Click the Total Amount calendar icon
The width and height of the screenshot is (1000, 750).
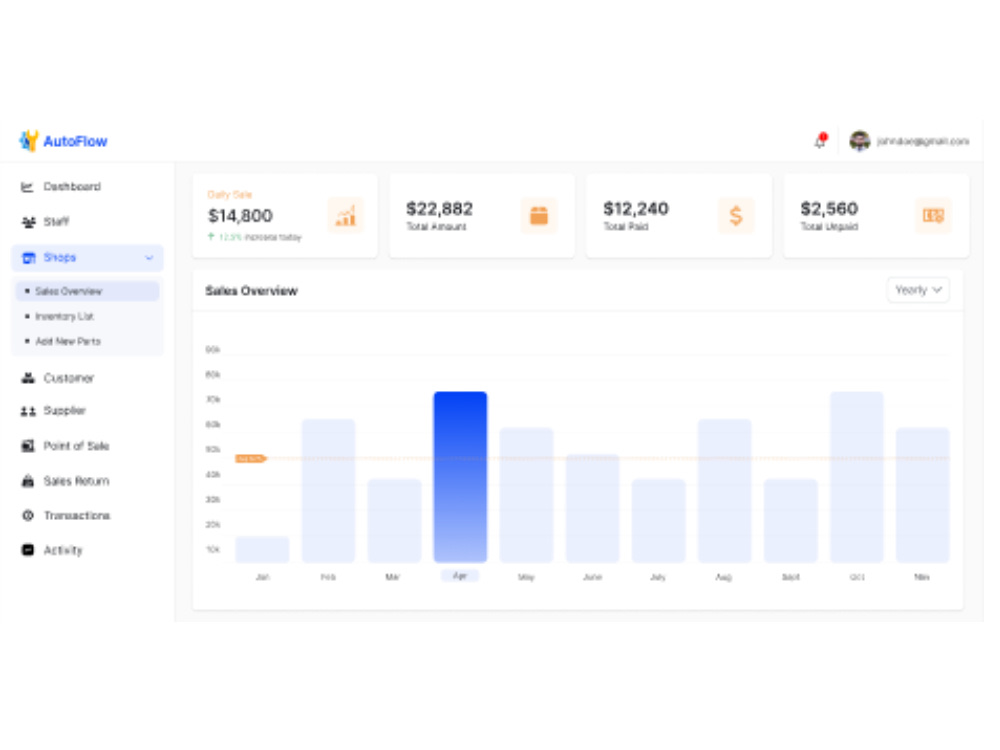point(539,216)
